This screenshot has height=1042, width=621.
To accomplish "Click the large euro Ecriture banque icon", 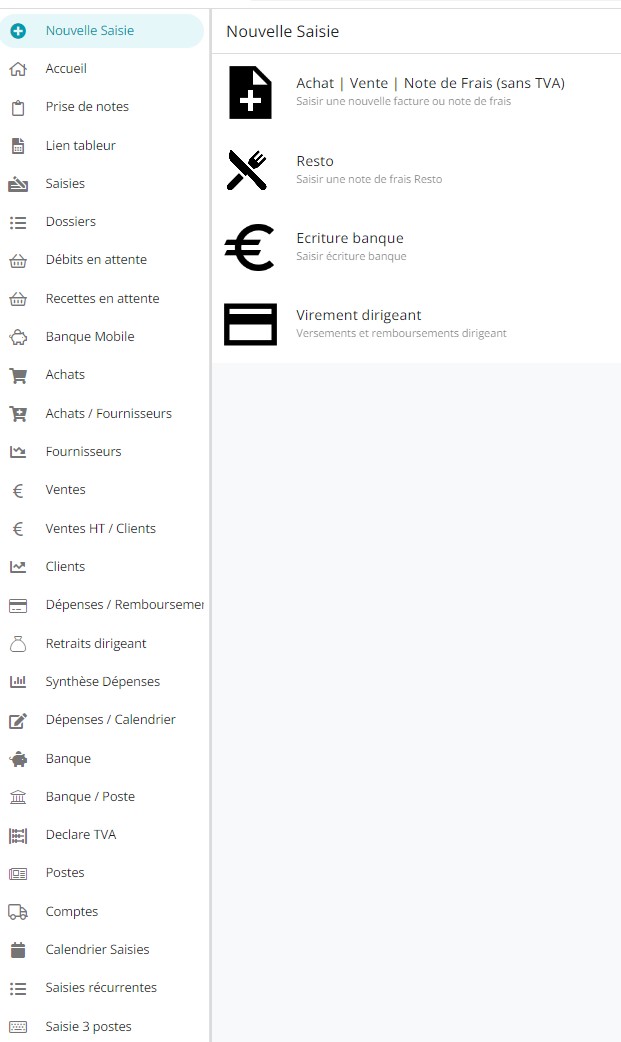I will coord(249,247).
